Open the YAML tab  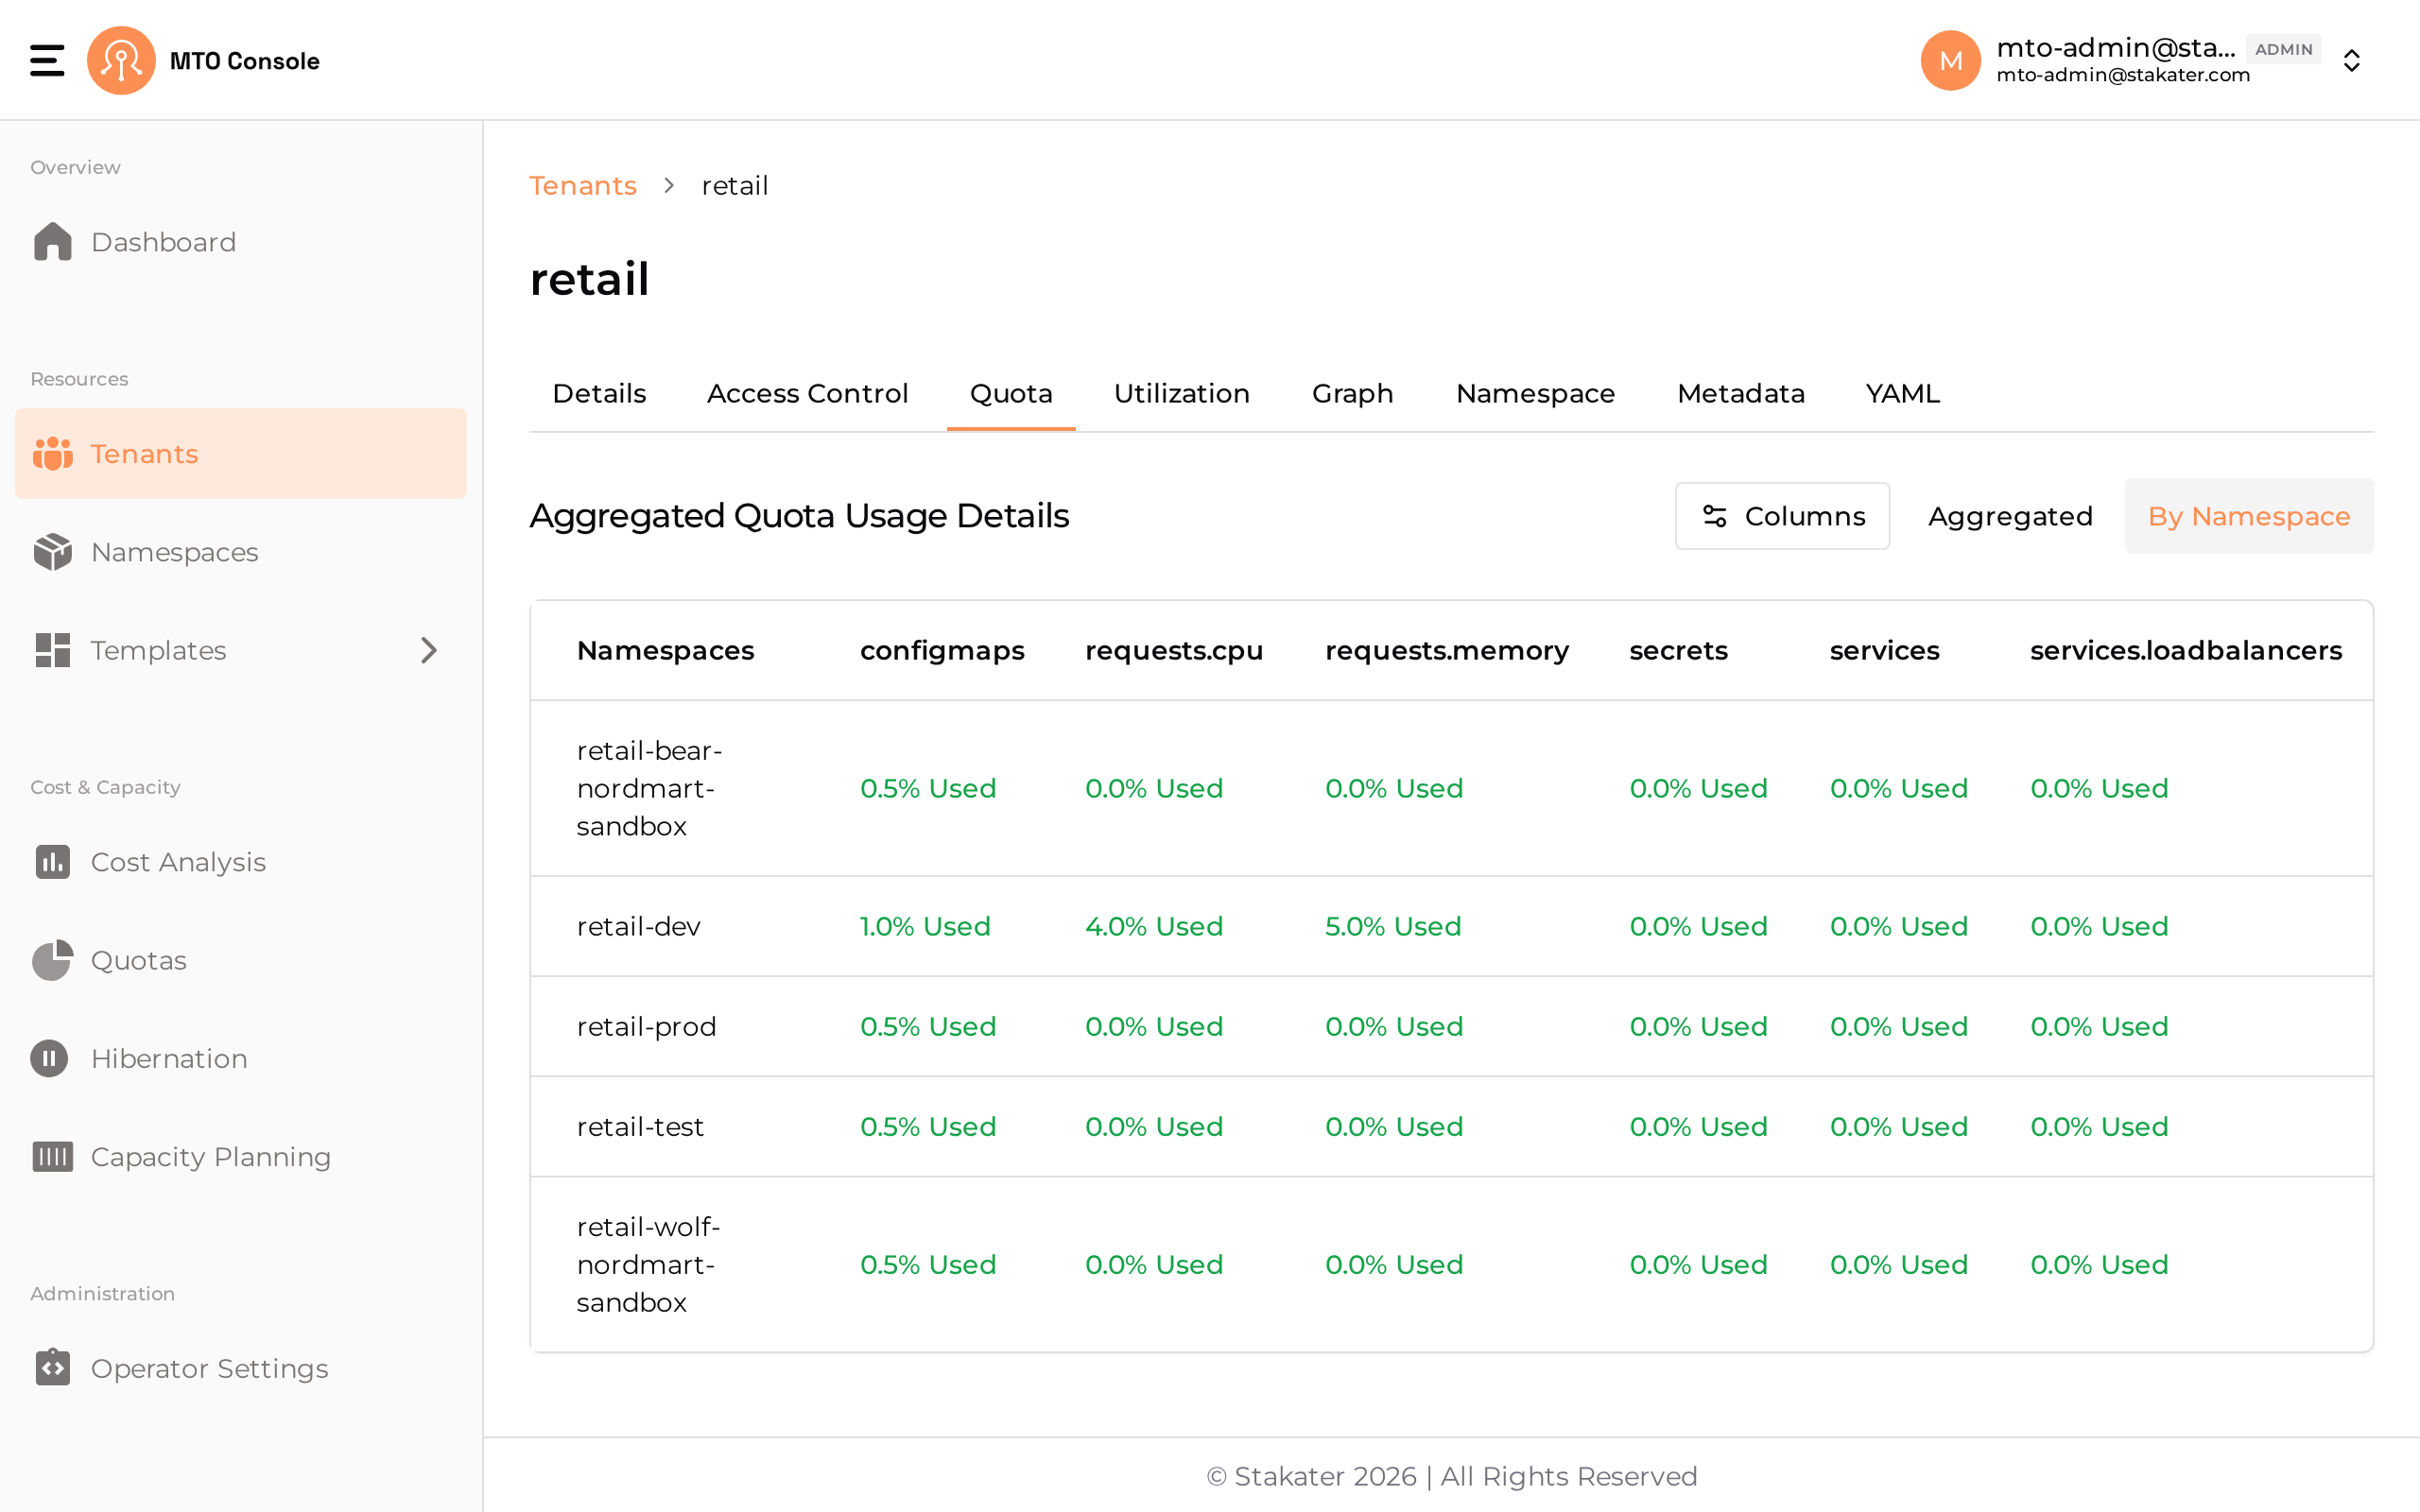coord(1902,394)
